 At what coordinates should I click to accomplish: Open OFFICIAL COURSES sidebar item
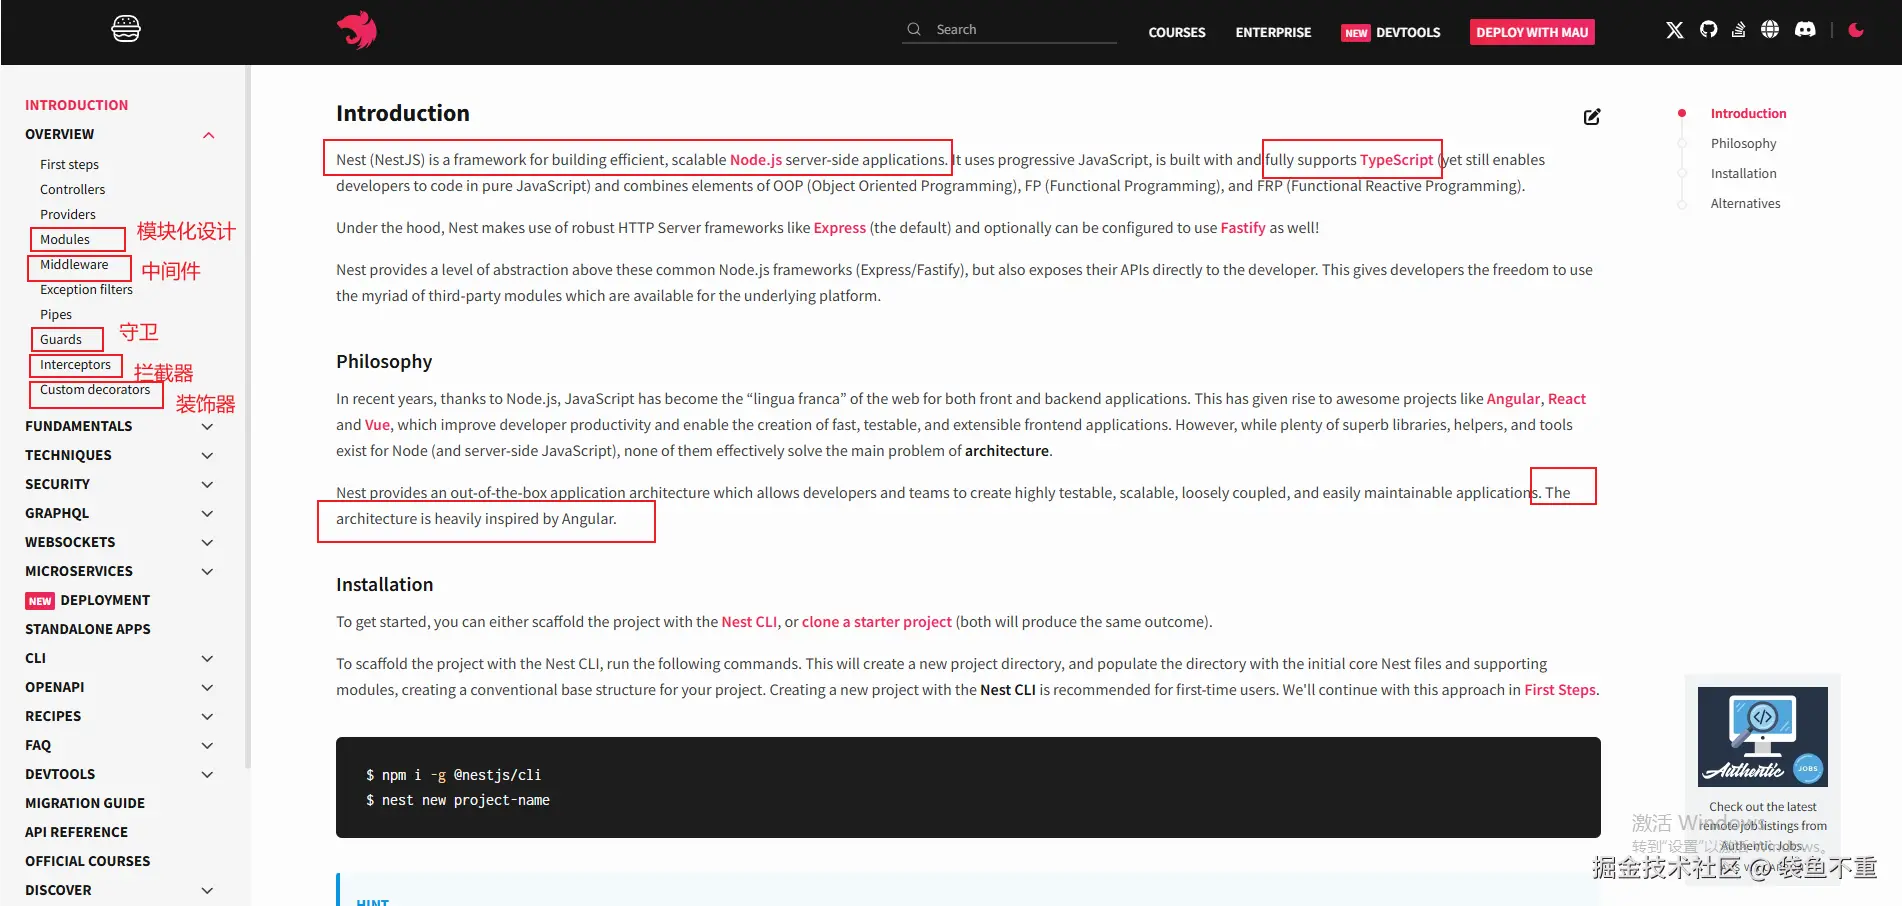88,862
